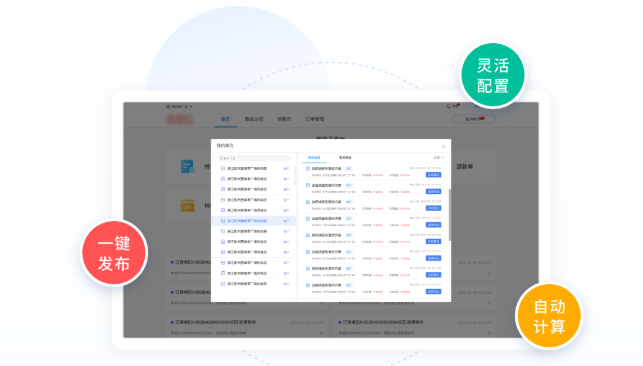The height and width of the screenshot is (366, 643).
Task: Click the store icon of the first unit in the list
Action: (x=223, y=168)
